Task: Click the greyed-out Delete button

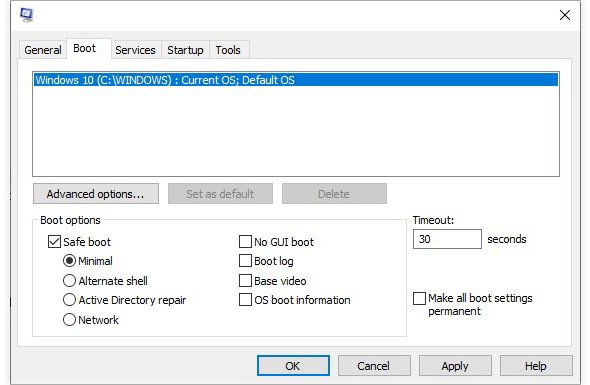Action: (334, 194)
